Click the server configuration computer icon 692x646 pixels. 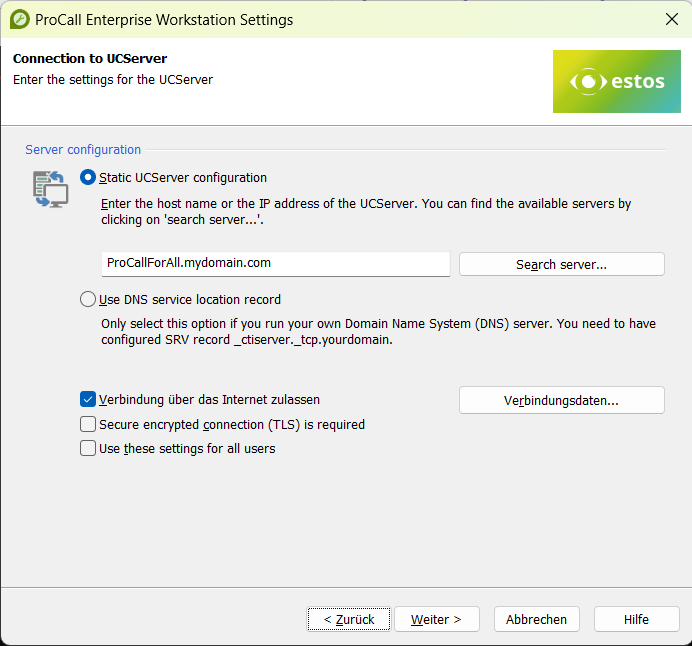click(50, 189)
